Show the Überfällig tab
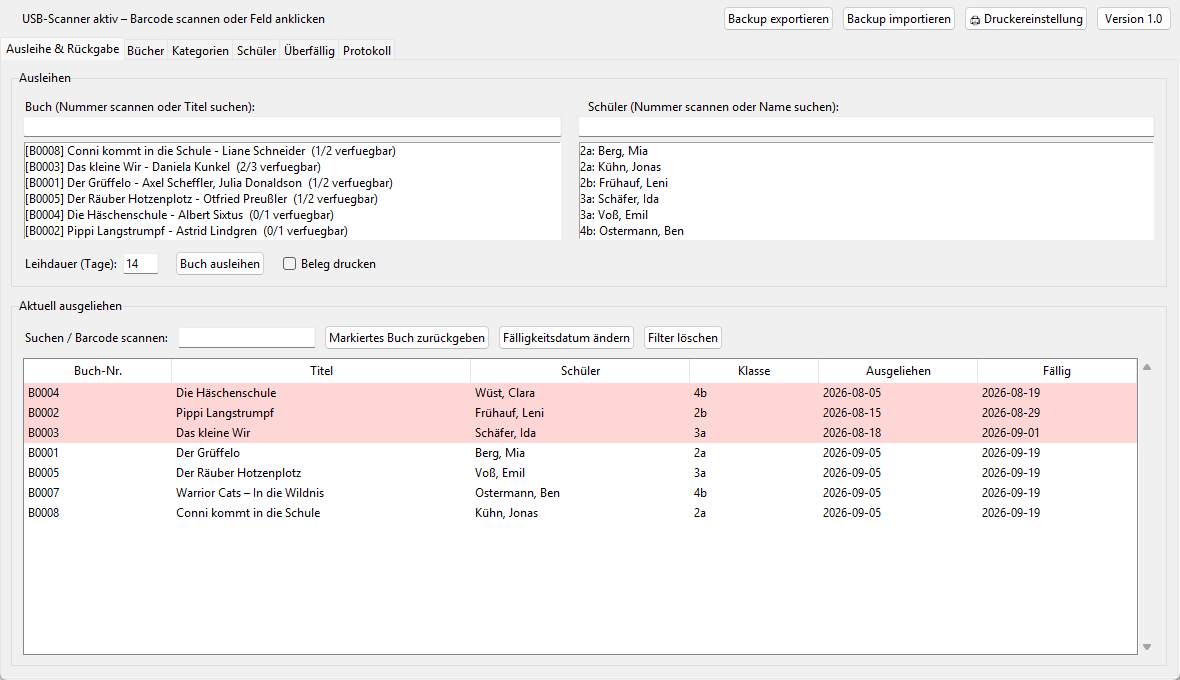Image resolution: width=1180 pixels, height=680 pixels. pos(309,50)
